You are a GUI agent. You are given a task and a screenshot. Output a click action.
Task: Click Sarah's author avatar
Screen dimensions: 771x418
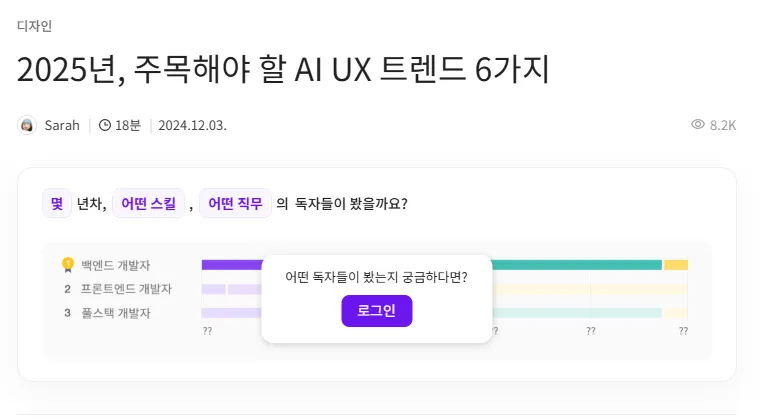[x=27, y=125]
